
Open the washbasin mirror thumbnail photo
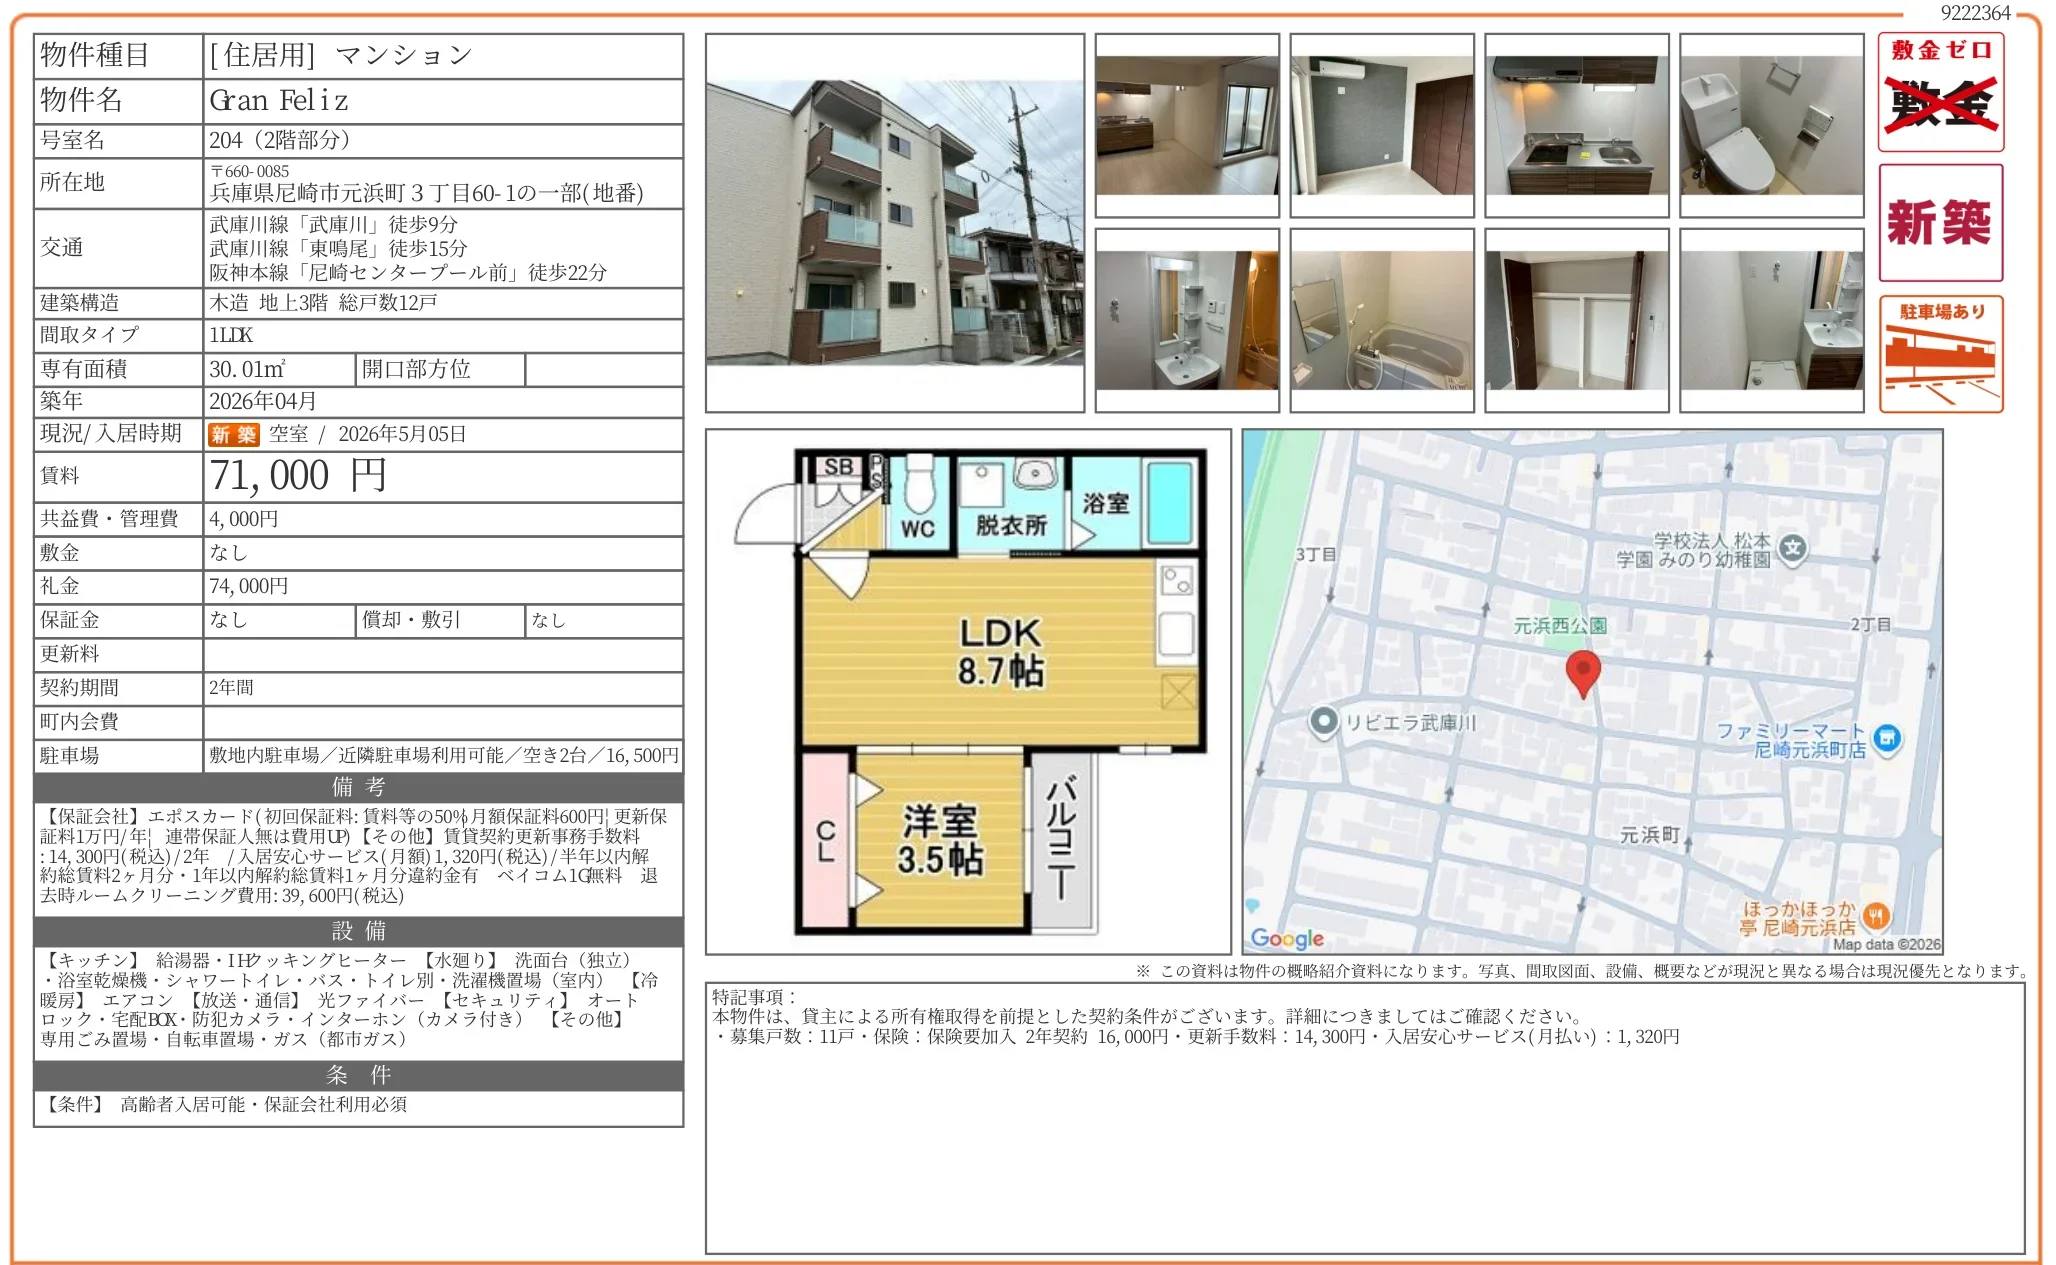(x=1186, y=320)
